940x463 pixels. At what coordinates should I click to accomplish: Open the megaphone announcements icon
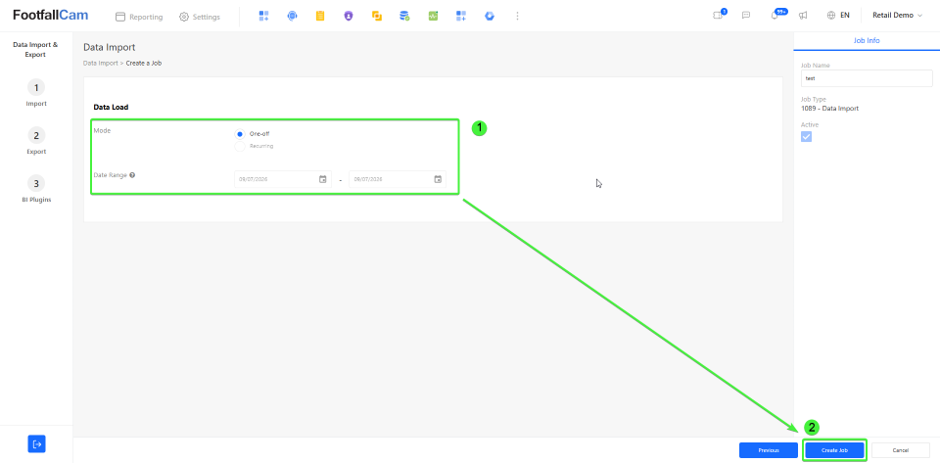pyautogui.click(x=803, y=16)
